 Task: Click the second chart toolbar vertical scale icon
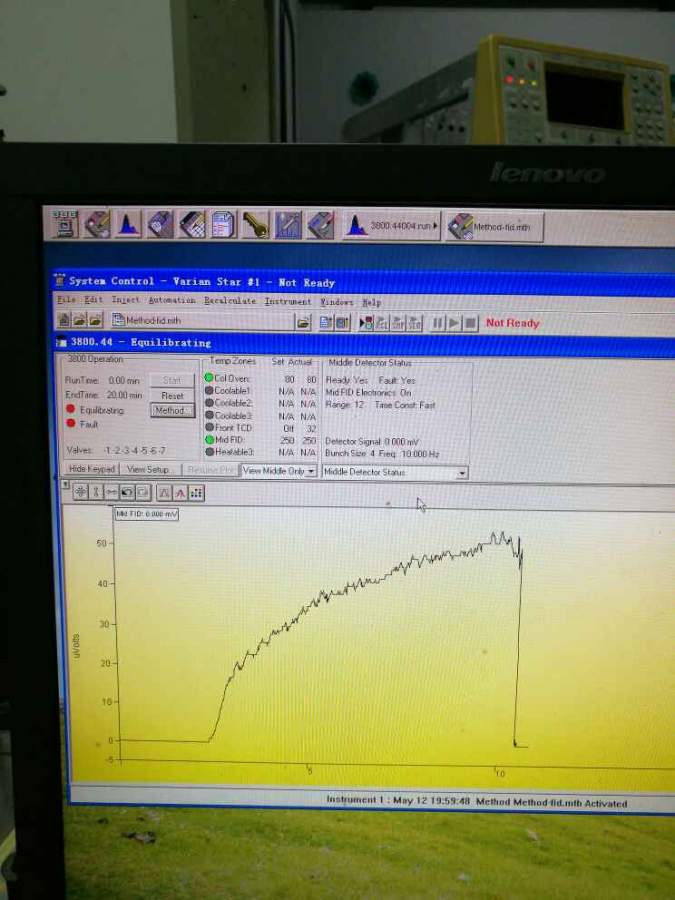96,492
